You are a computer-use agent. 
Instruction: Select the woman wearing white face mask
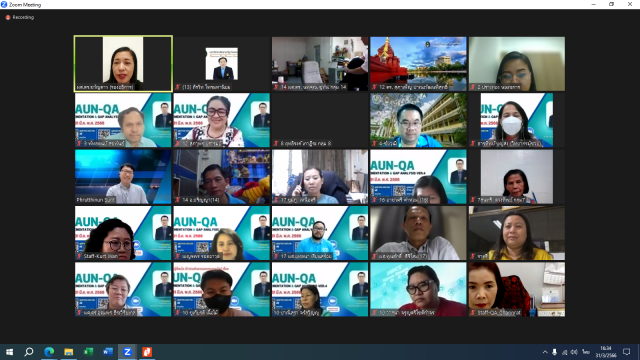pyautogui.click(x=517, y=120)
